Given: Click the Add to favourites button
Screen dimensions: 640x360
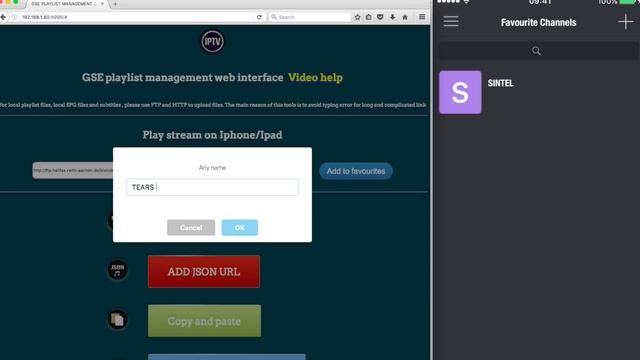Looking at the screenshot, I should click(x=356, y=171).
